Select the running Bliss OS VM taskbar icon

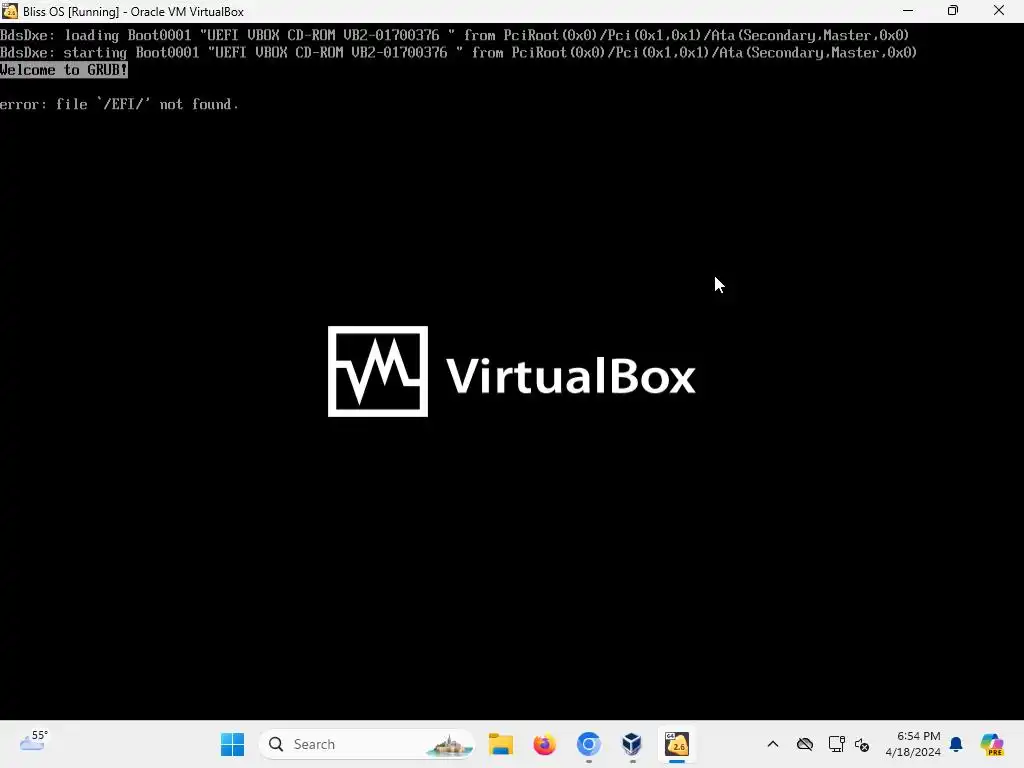pos(677,744)
